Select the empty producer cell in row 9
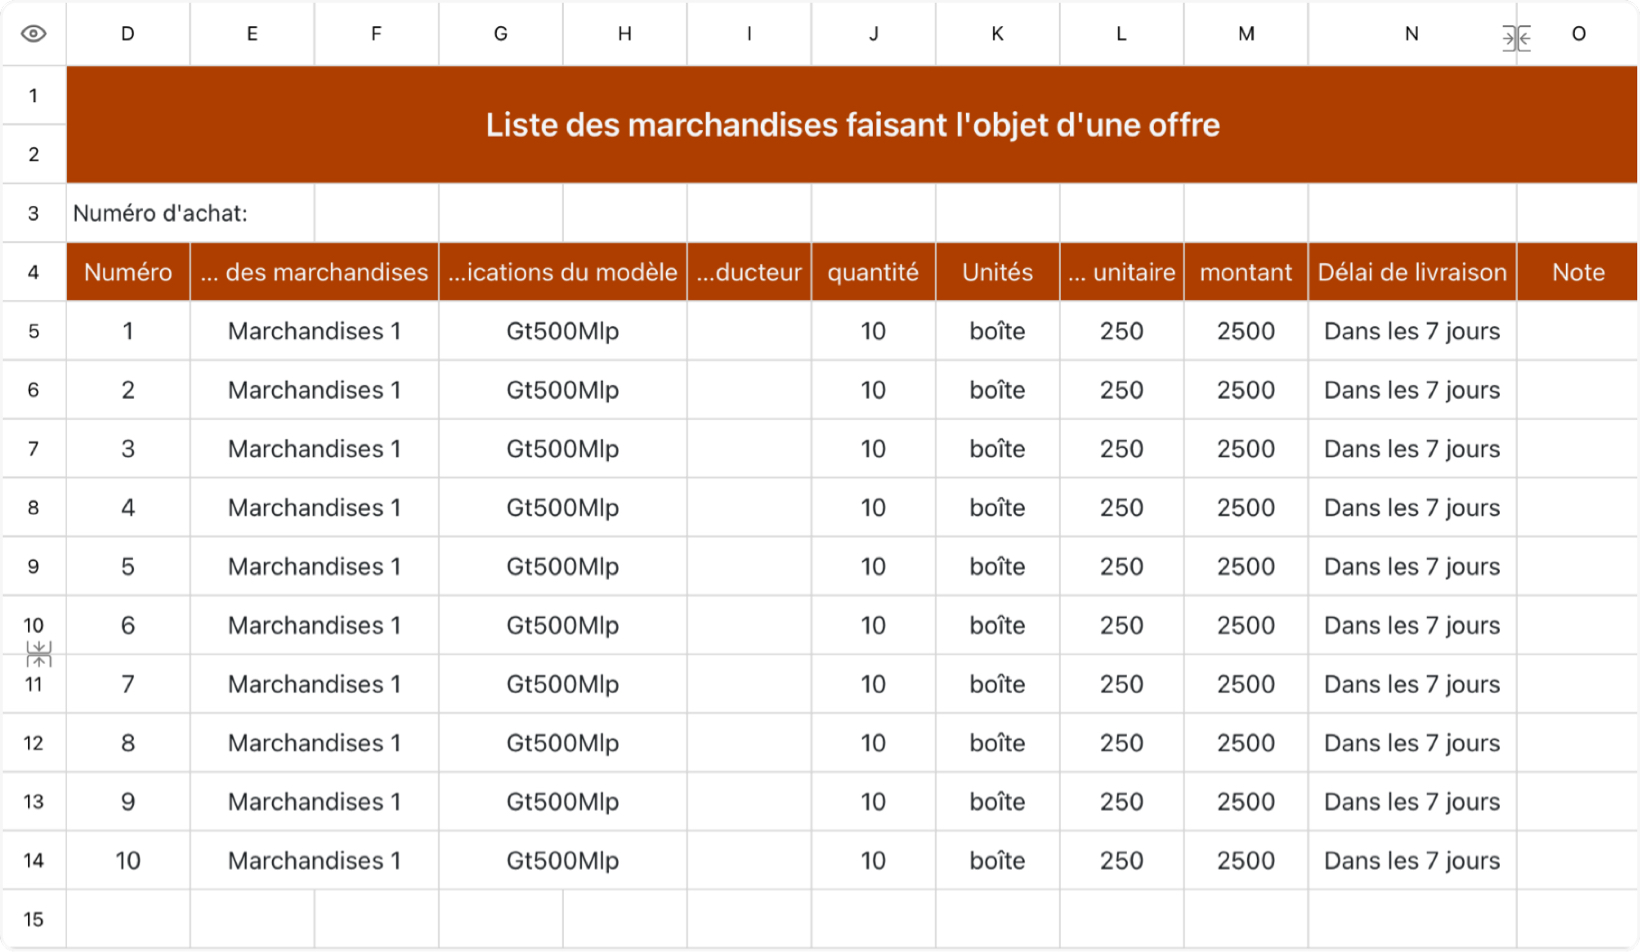This screenshot has height=952, width=1640. click(x=749, y=566)
